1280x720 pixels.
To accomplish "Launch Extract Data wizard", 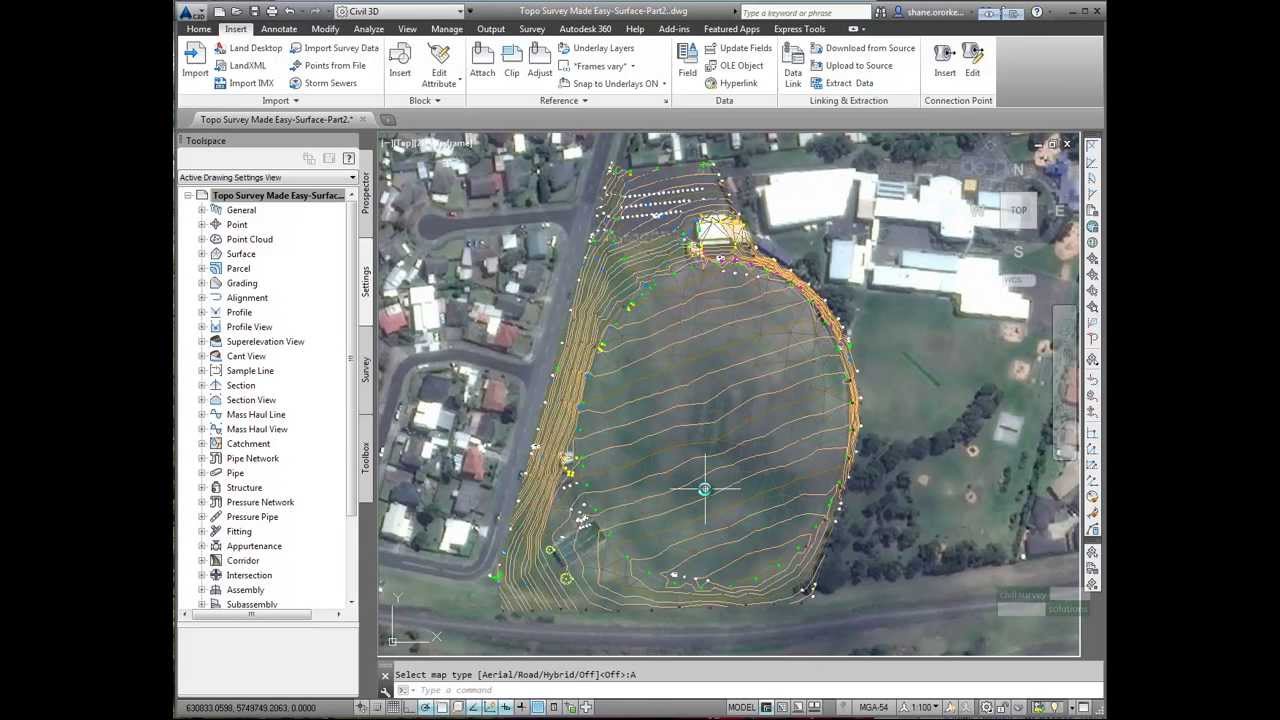I will (x=841, y=83).
